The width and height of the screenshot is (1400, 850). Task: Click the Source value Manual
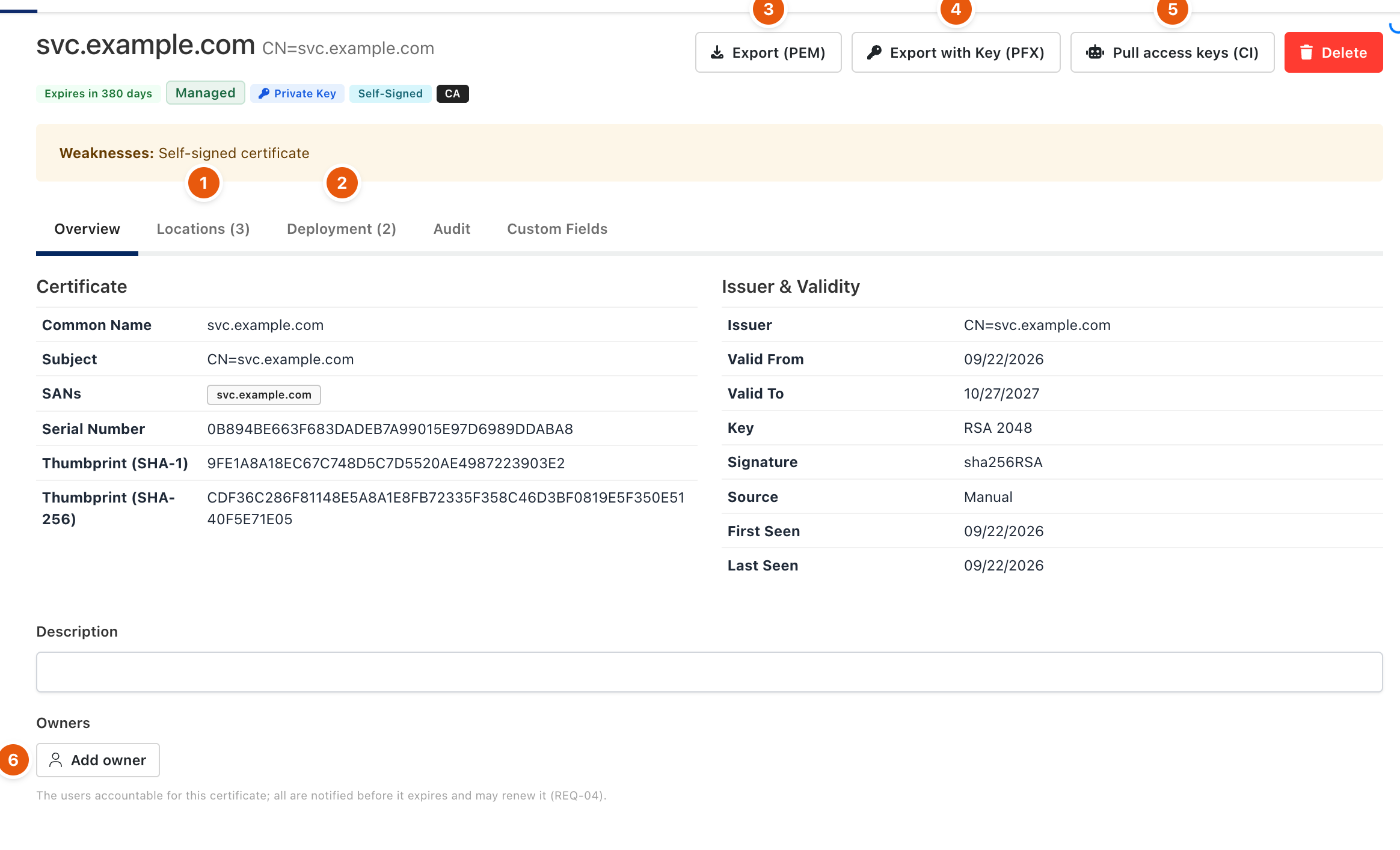point(988,497)
